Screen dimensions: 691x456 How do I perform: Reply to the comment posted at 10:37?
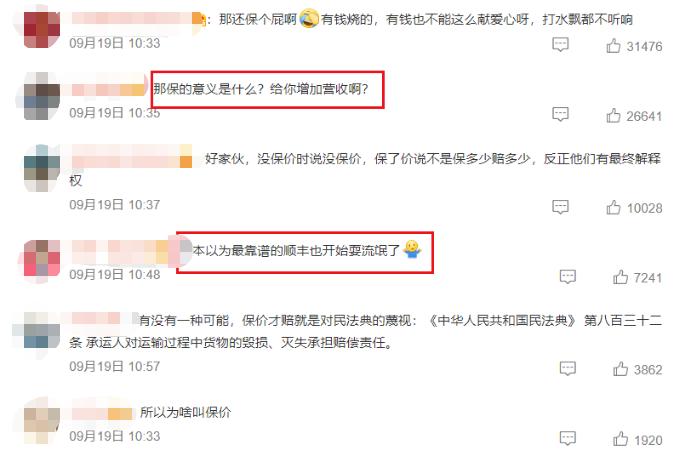coord(560,206)
